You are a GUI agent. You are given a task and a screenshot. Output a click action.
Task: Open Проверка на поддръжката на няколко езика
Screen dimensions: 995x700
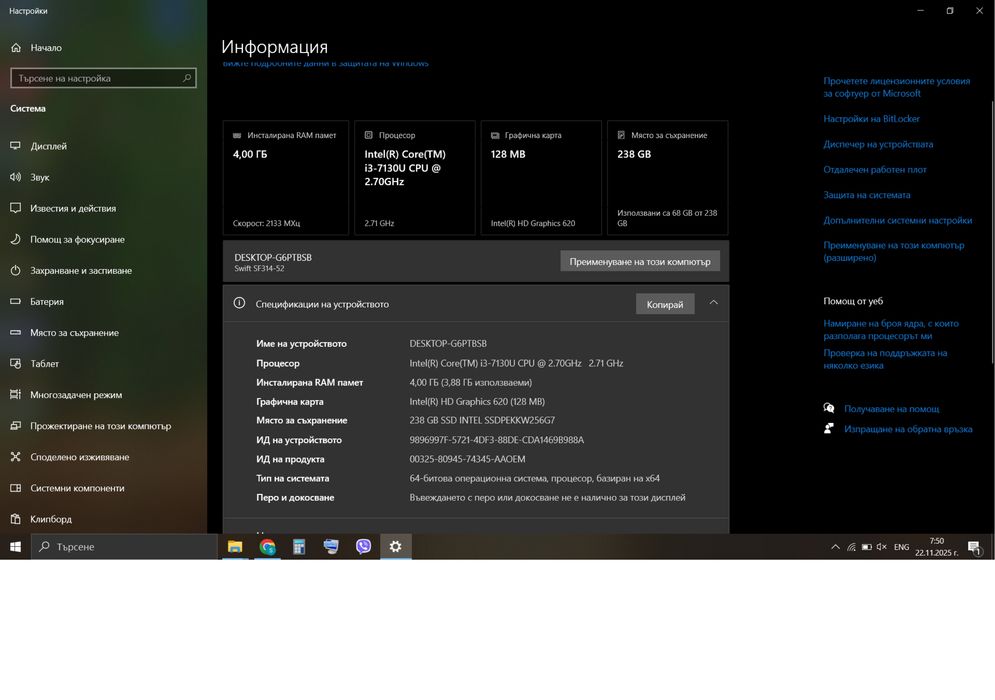[x=885, y=359]
